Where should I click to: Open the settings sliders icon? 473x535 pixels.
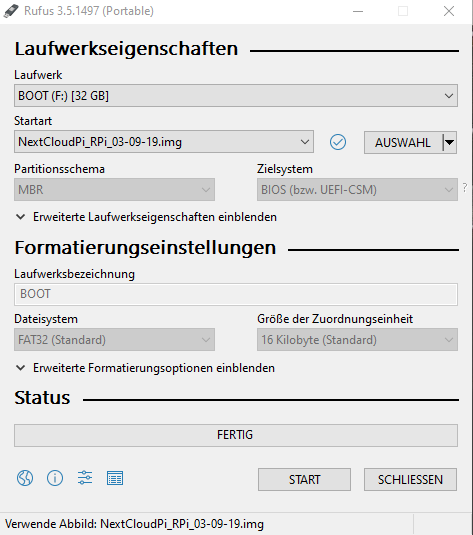(85, 478)
